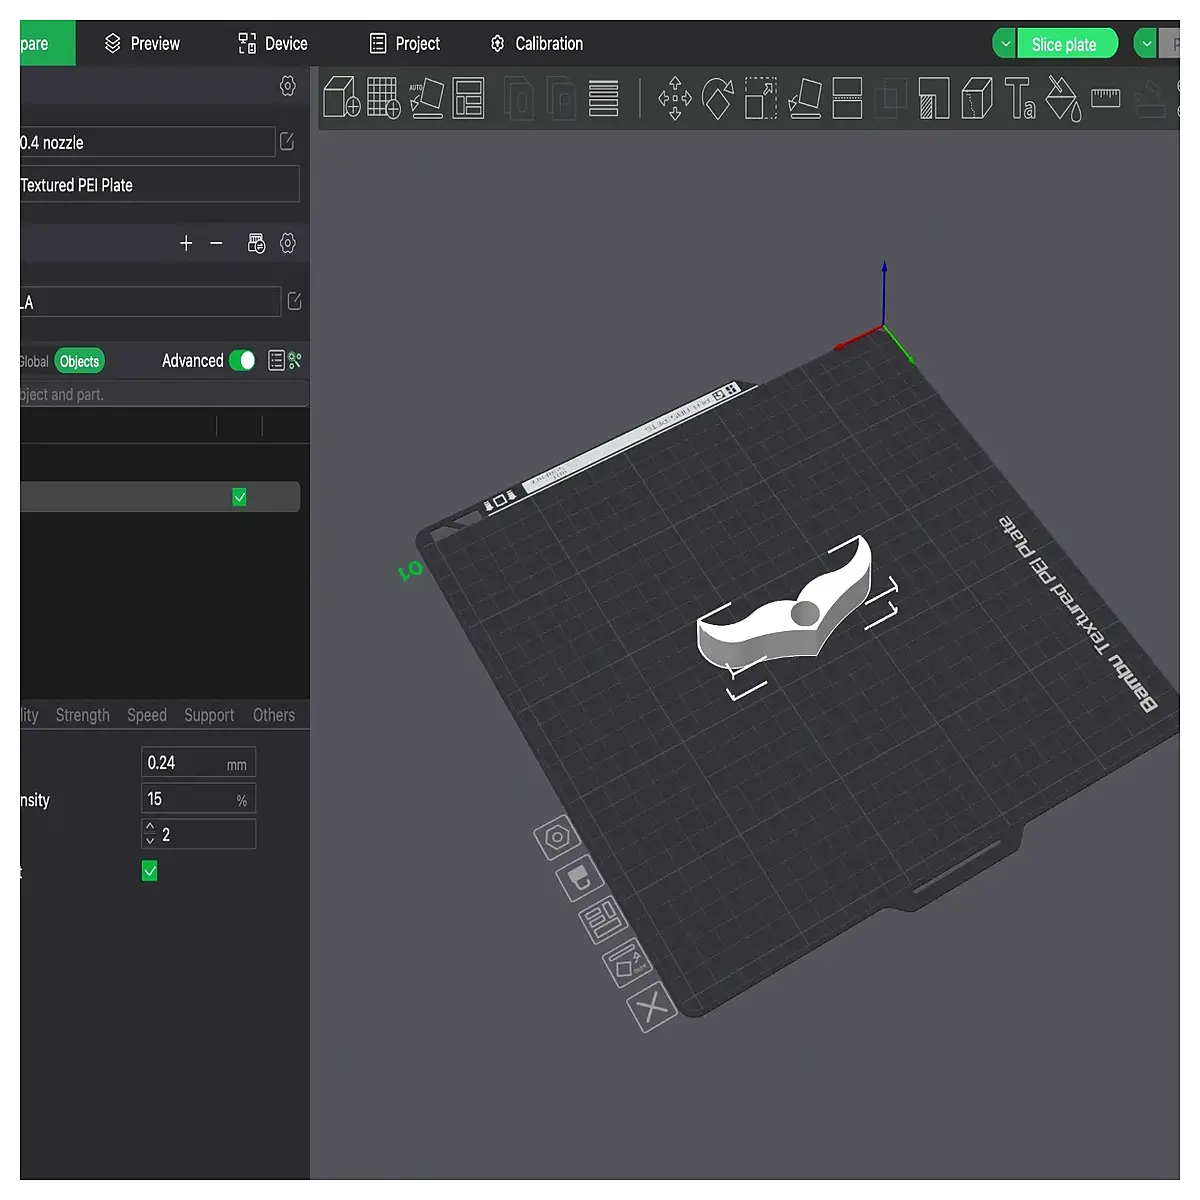
Task: Click the Auto orient tool icon
Action: 426,98
